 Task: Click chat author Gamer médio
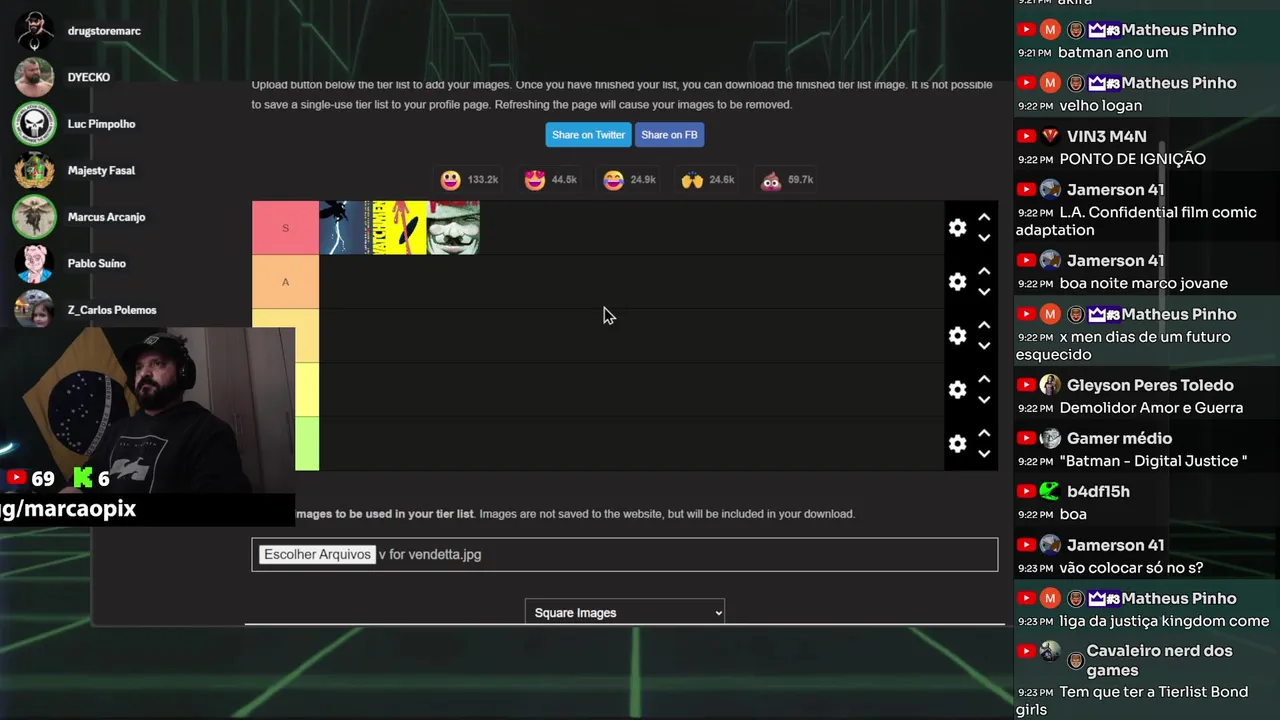[x=1119, y=438]
